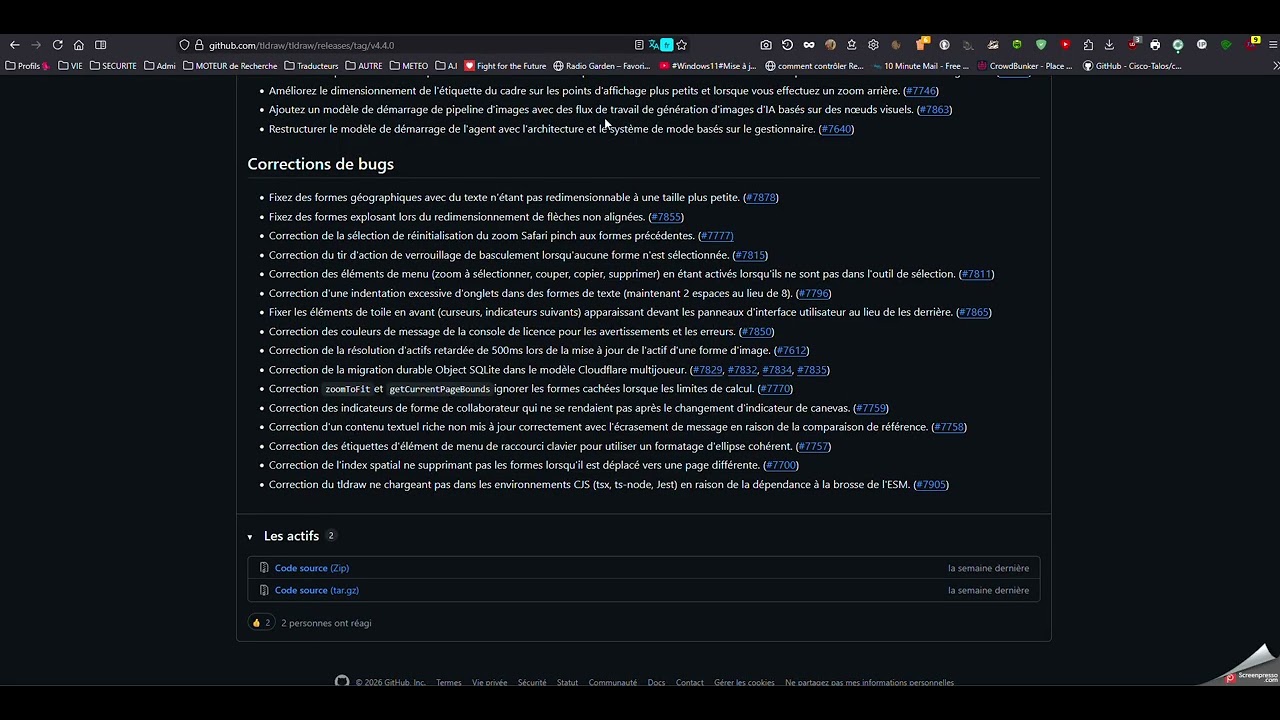Open reader view from address bar
Image resolution: width=1280 pixels, height=720 pixels.
click(x=639, y=45)
